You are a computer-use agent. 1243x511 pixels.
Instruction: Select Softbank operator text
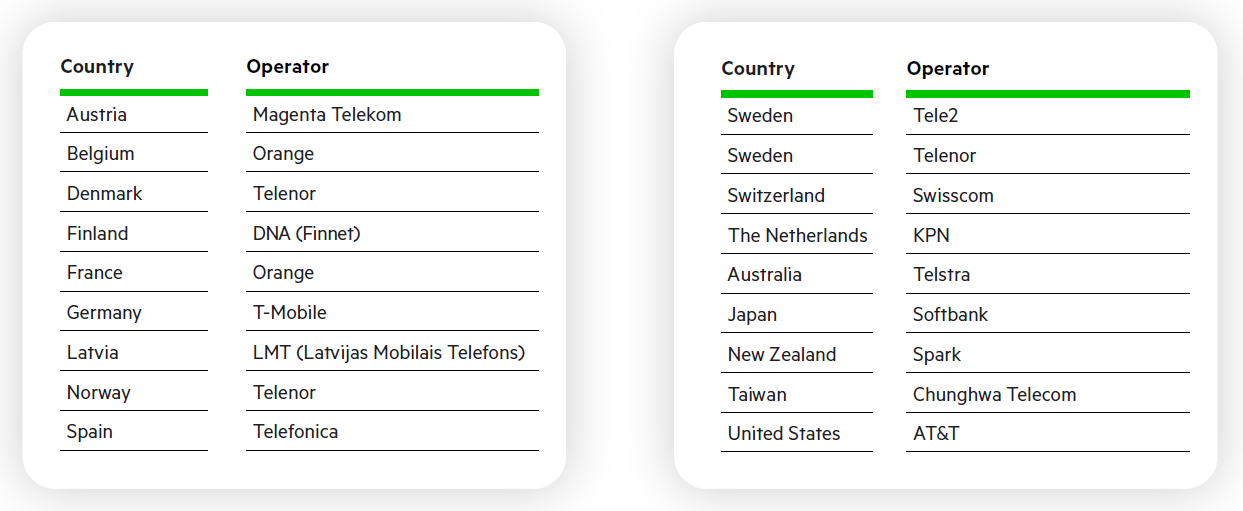950,315
